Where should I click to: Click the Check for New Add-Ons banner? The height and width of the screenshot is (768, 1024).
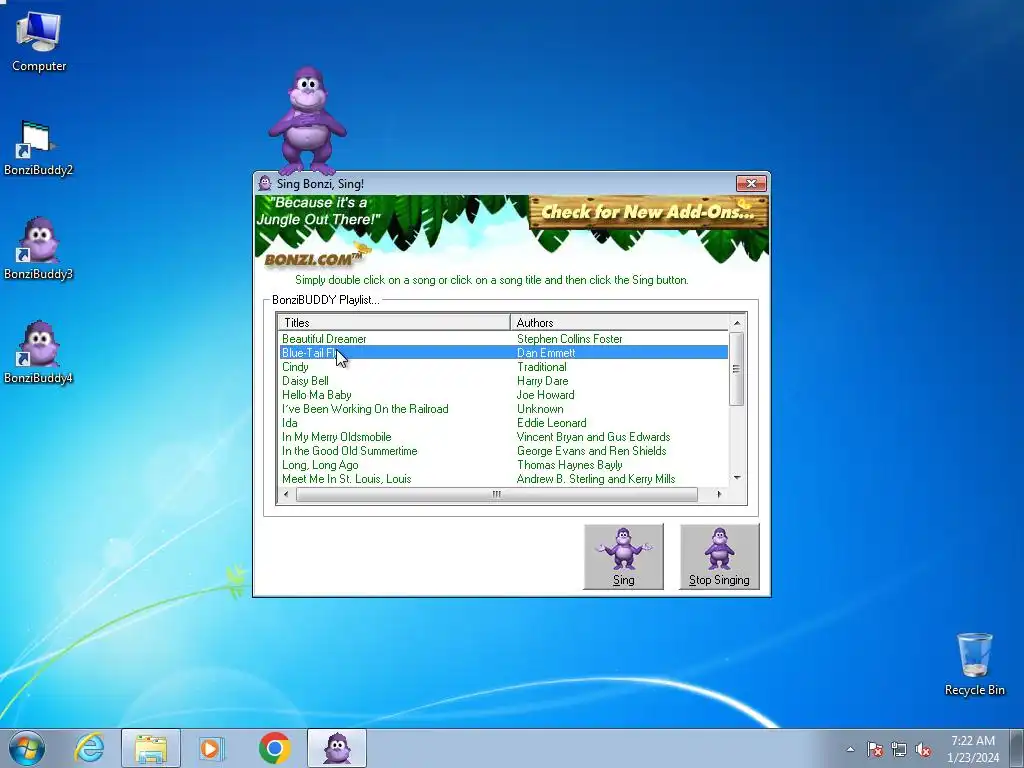click(x=648, y=212)
